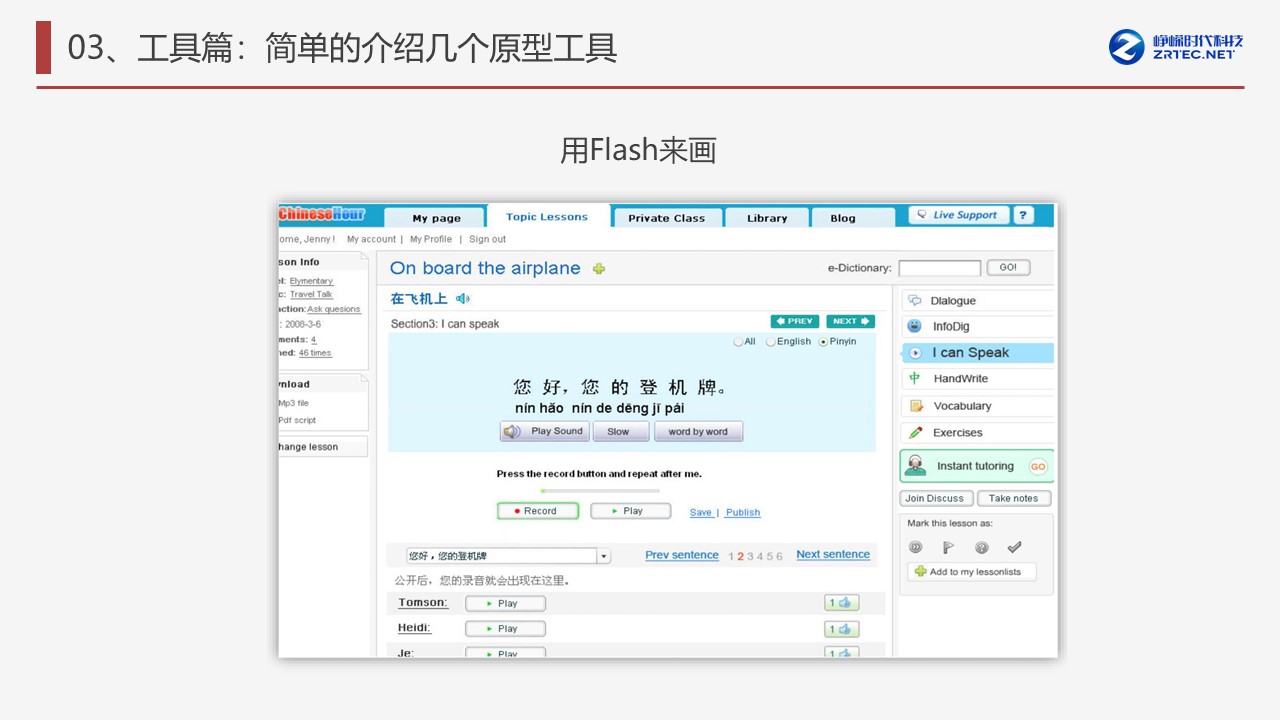Switch to the Private Class tab
The image size is (1280, 720).
coord(666,218)
